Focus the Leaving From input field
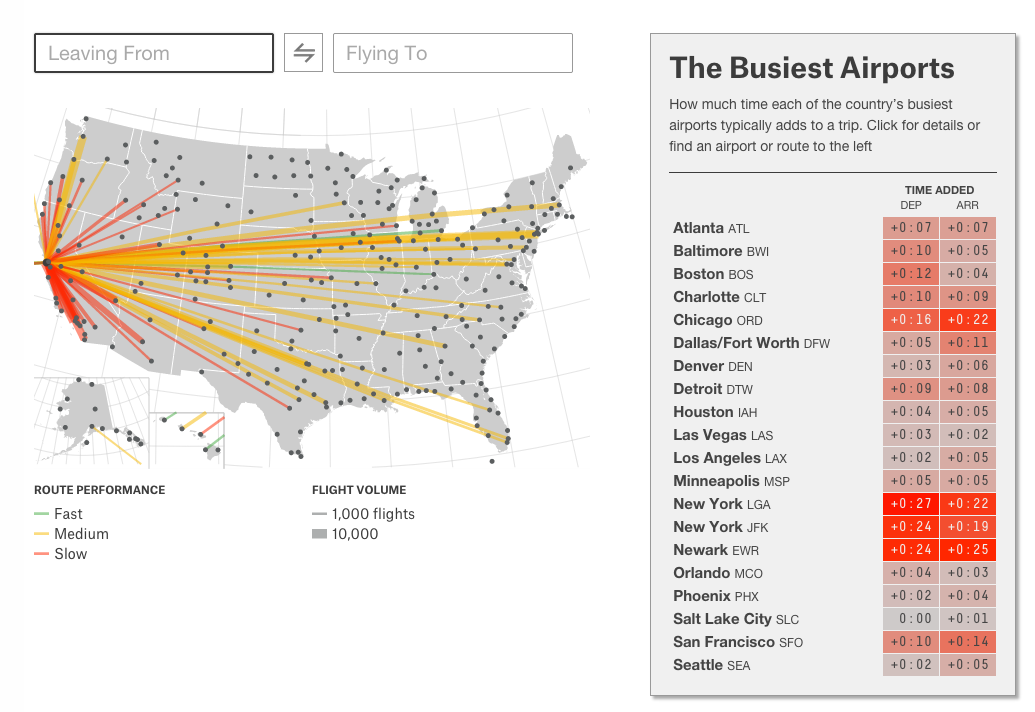The width and height of the screenshot is (1035, 712). 154,53
